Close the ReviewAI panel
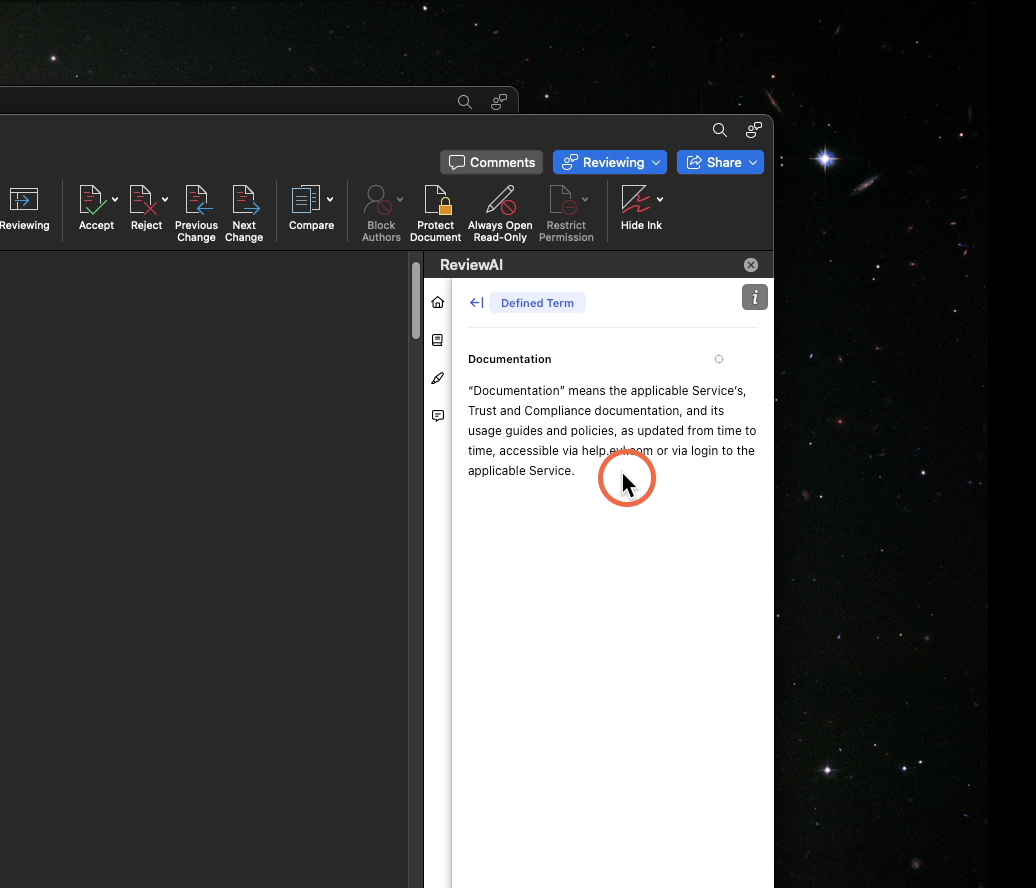 click(x=751, y=265)
